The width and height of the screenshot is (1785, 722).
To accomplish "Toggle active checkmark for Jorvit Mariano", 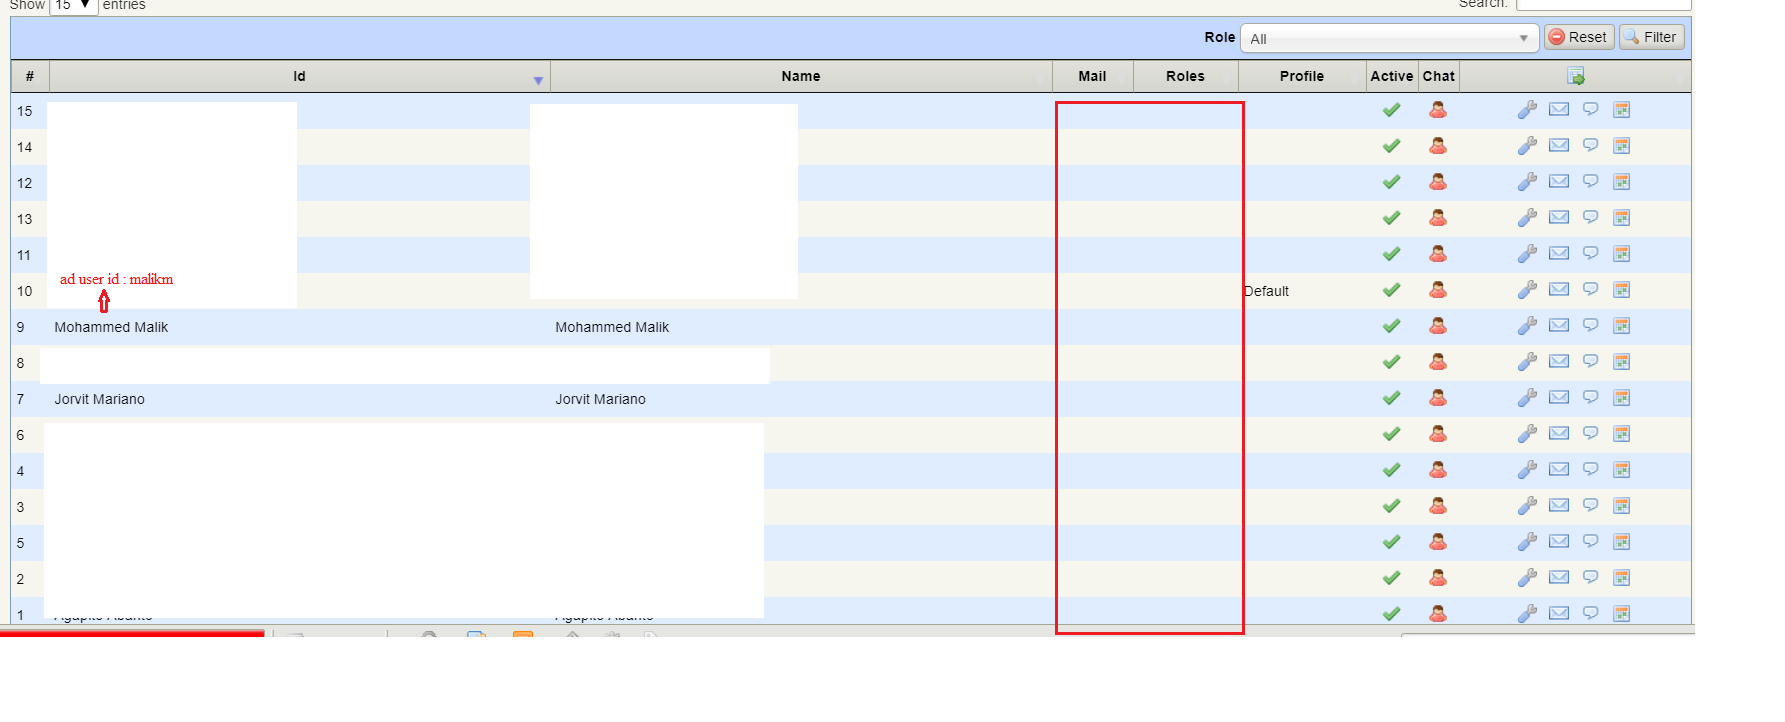I will 1391,398.
